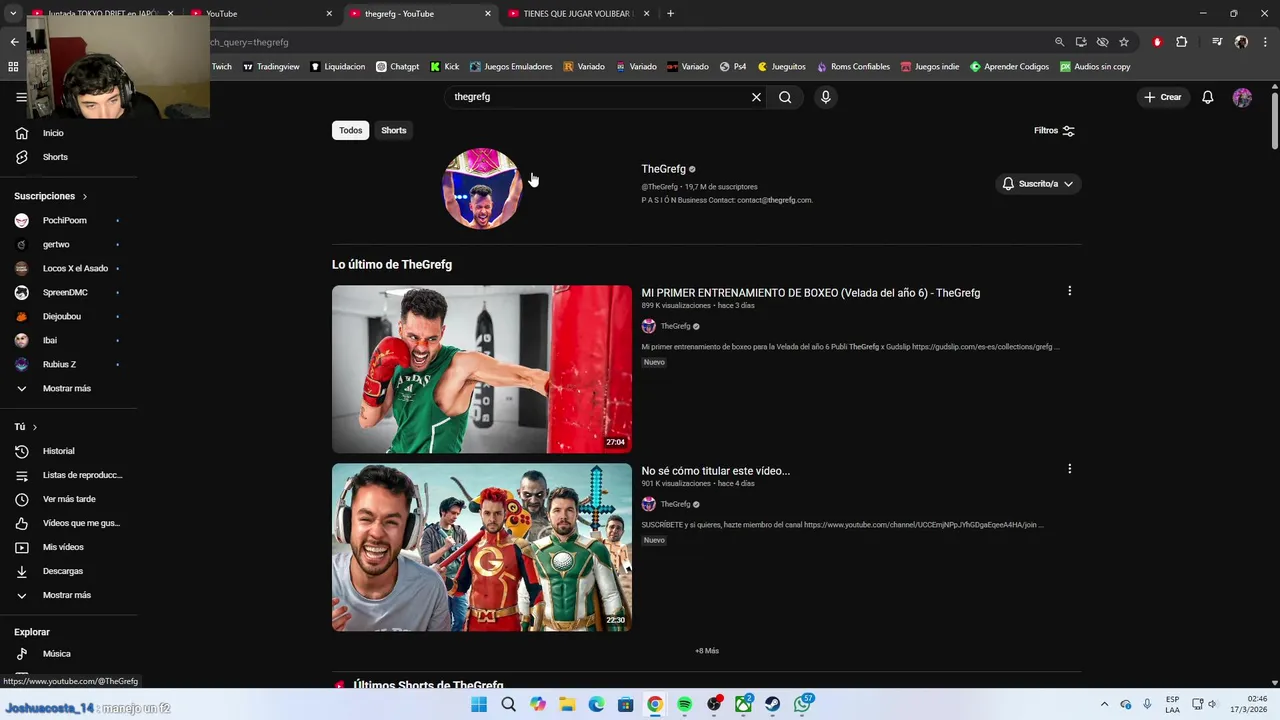Open Mis vídeos in the sidebar
1280x720 pixels.
[x=63, y=547]
